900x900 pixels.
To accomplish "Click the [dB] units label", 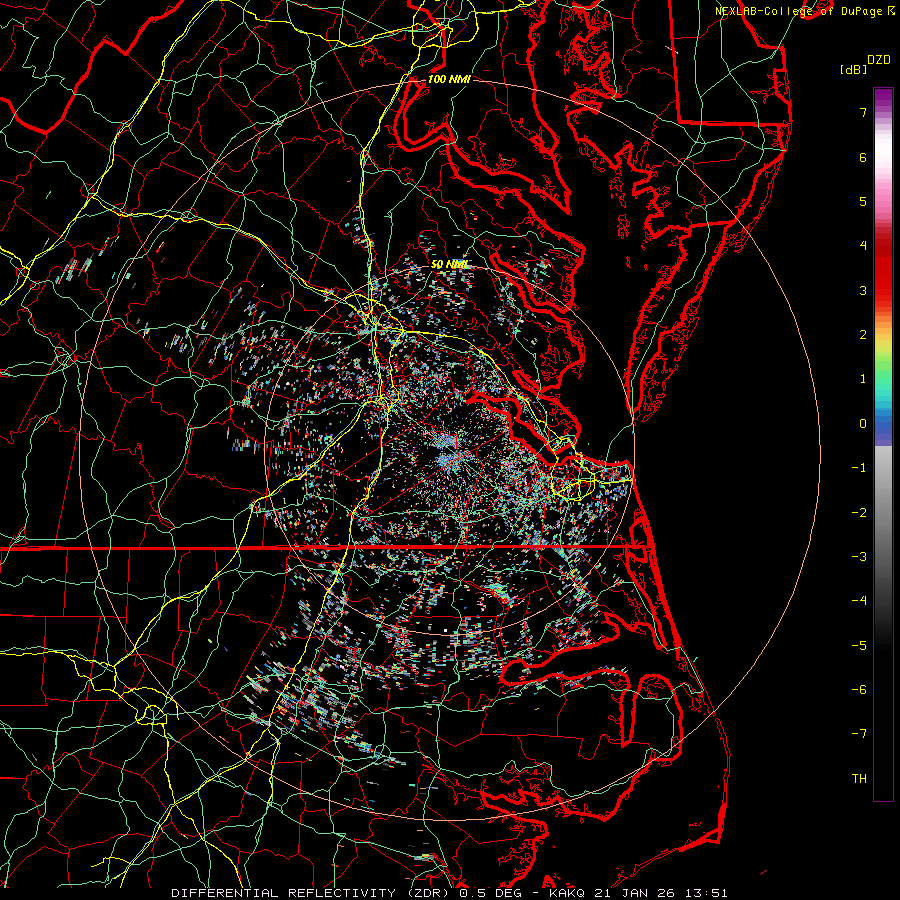I will pos(853,69).
